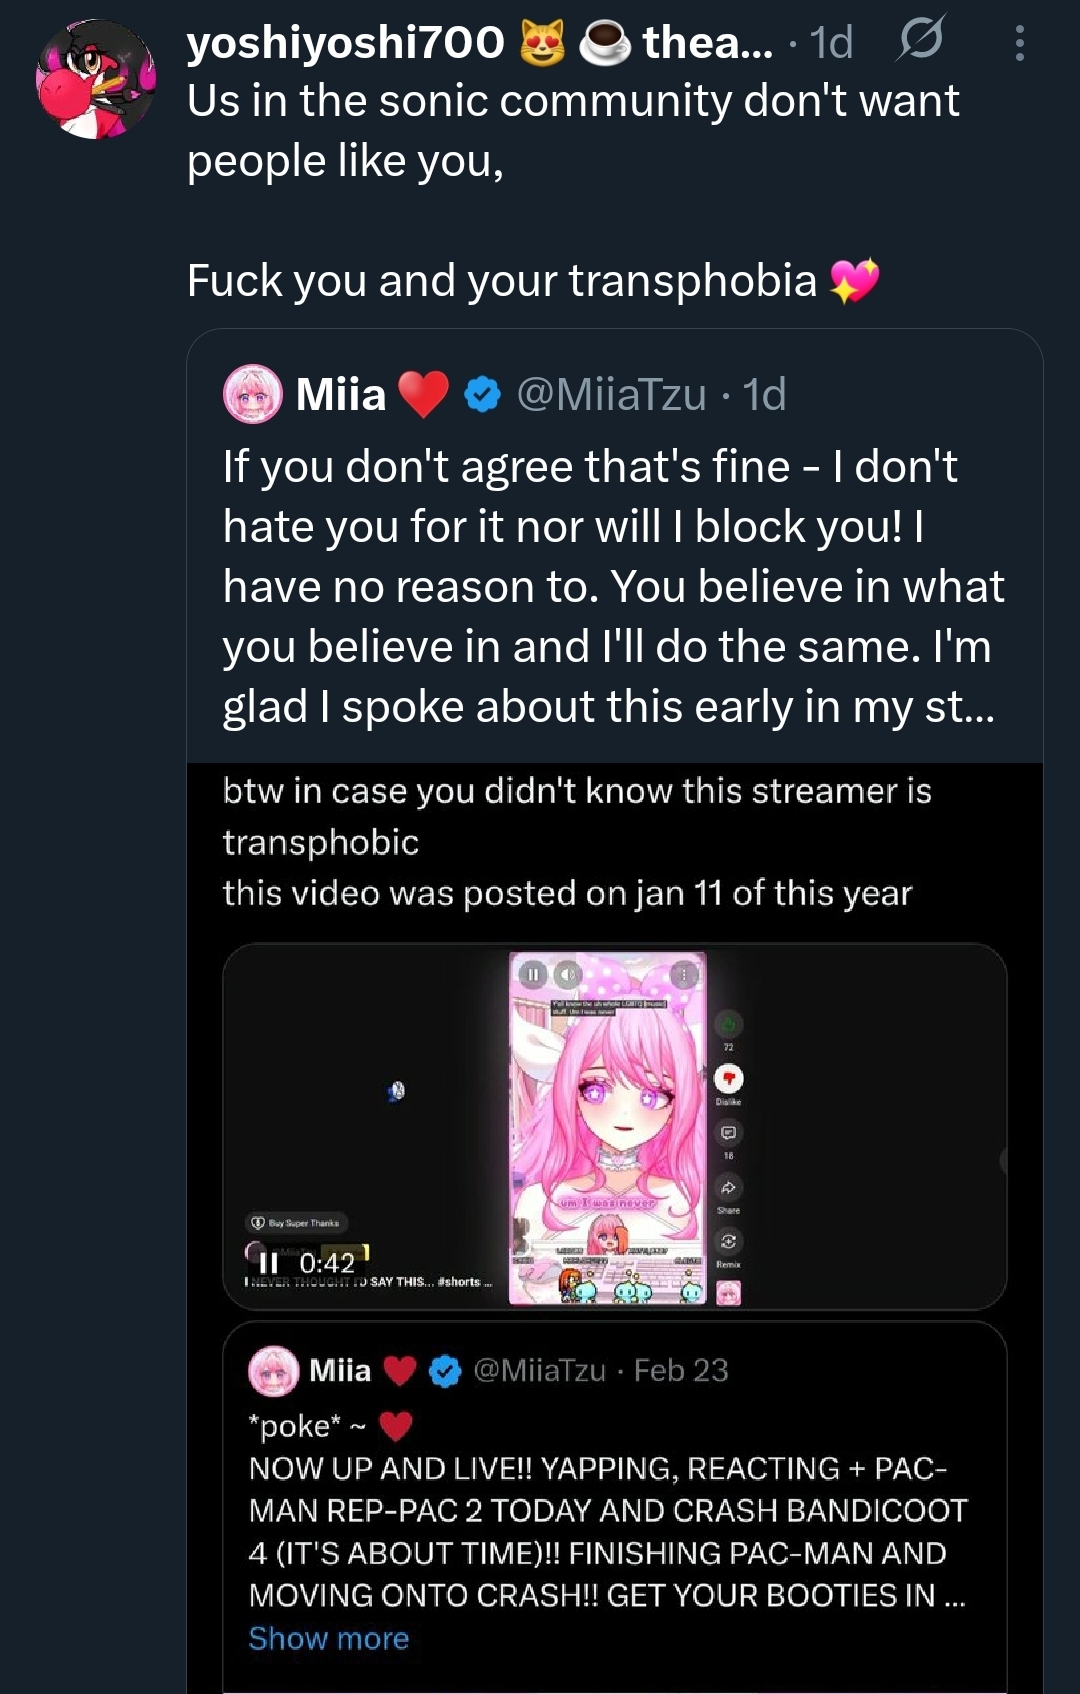Click the @MiiaTzu handle in quoted post
Image resolution: width=1080 pixels, height=1694 pixels.
coord(611,394)
